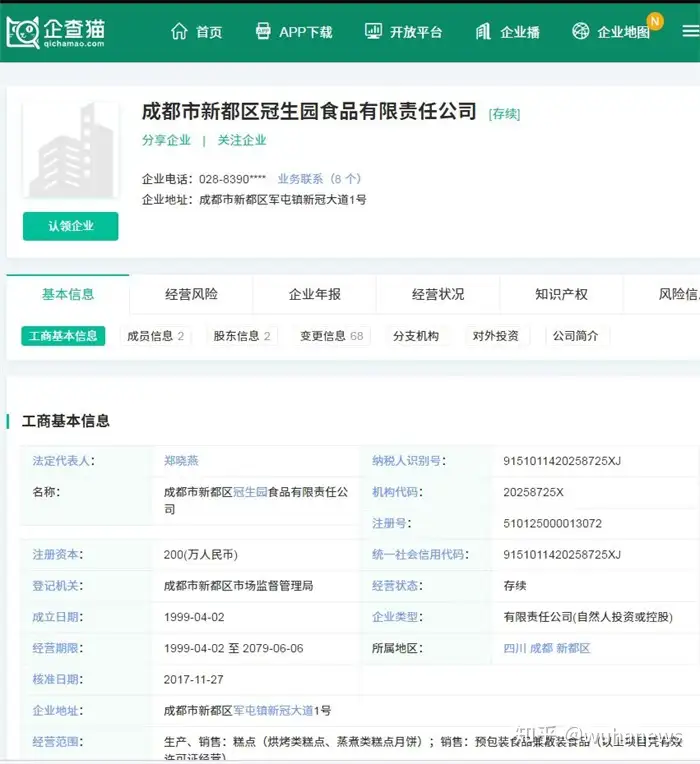Click the [存续] status tag

504,114
